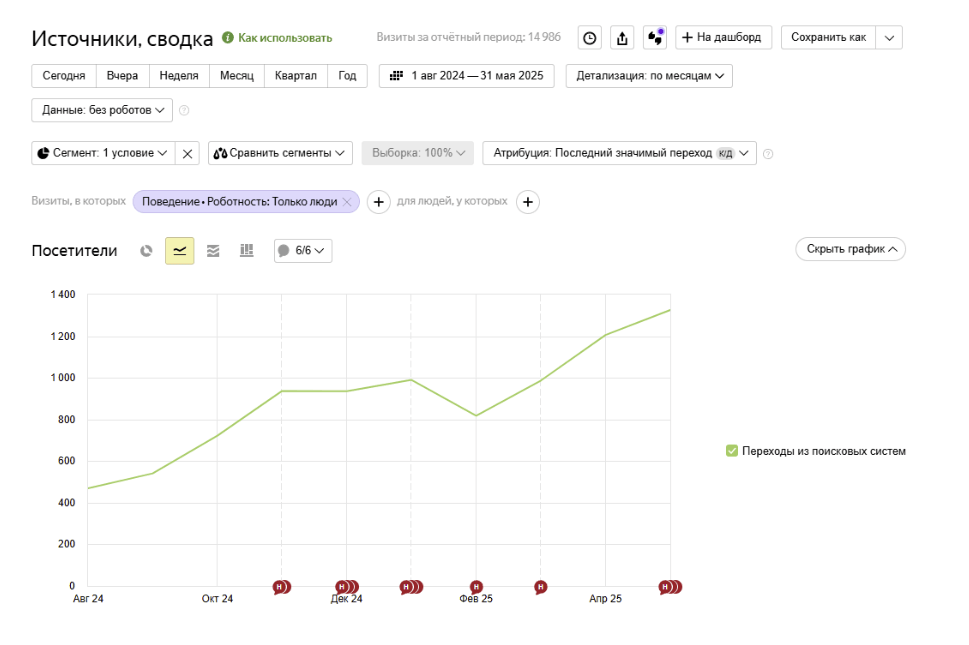Click the info icon beside Как использовать
Viewport: 969px width, 645px height.
point(228,38)
